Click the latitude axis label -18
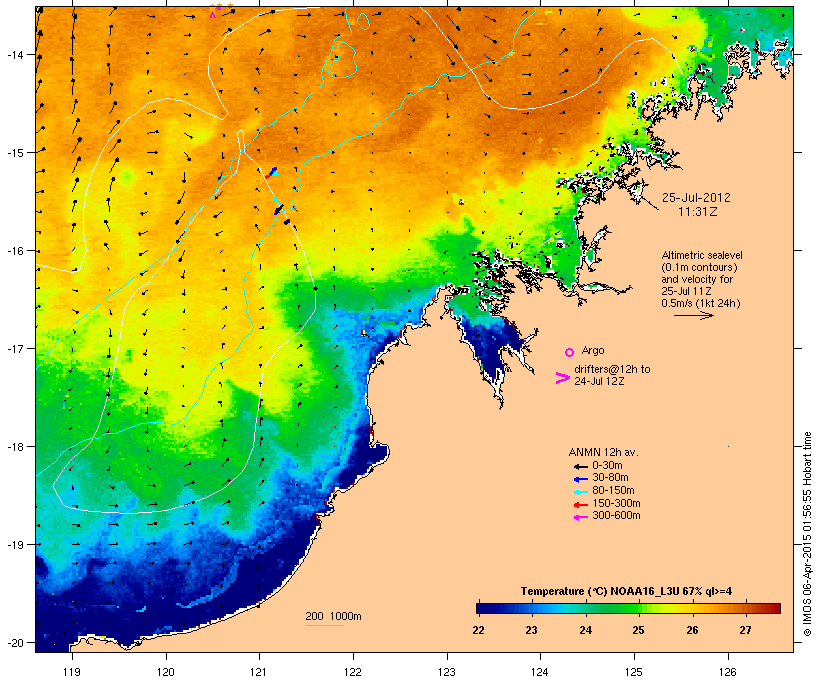 [x=15, y=446]
